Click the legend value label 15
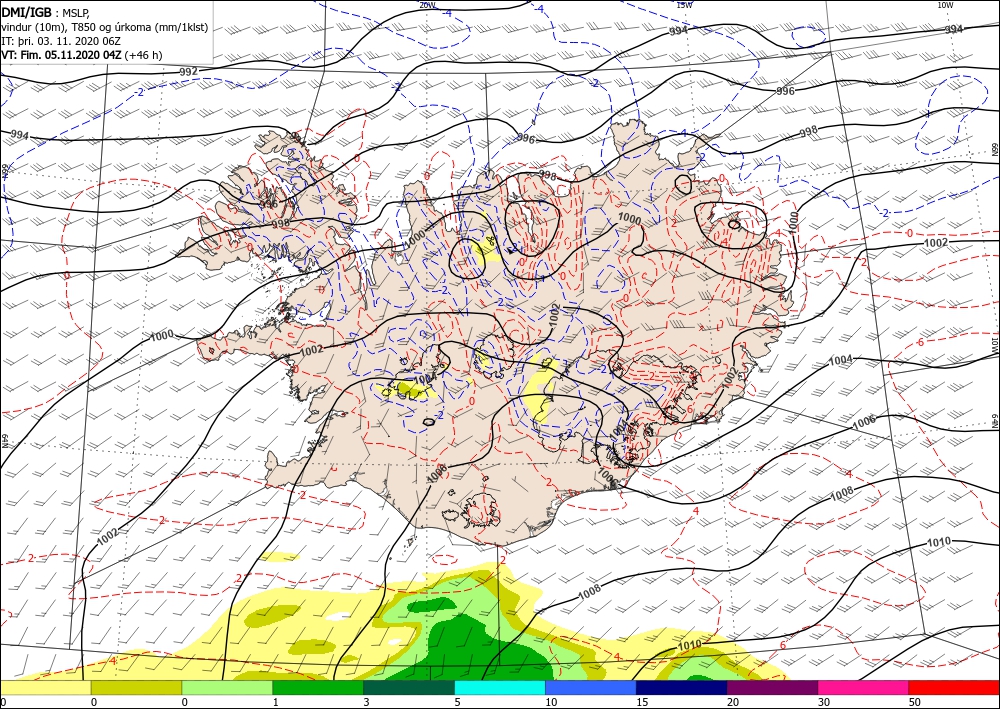Screen dimensions: 1000x709 coord(642,702)
